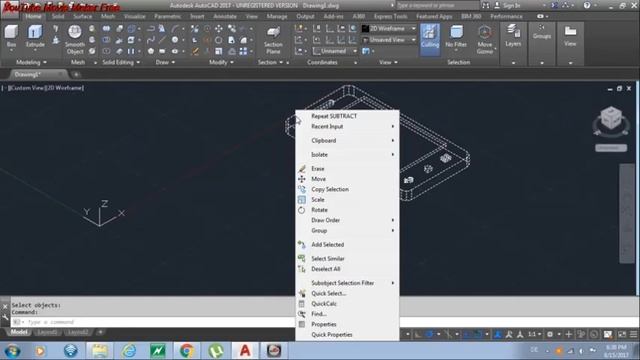Switch to the Annotate ribbon tab
640x360 pixels.
225,16
